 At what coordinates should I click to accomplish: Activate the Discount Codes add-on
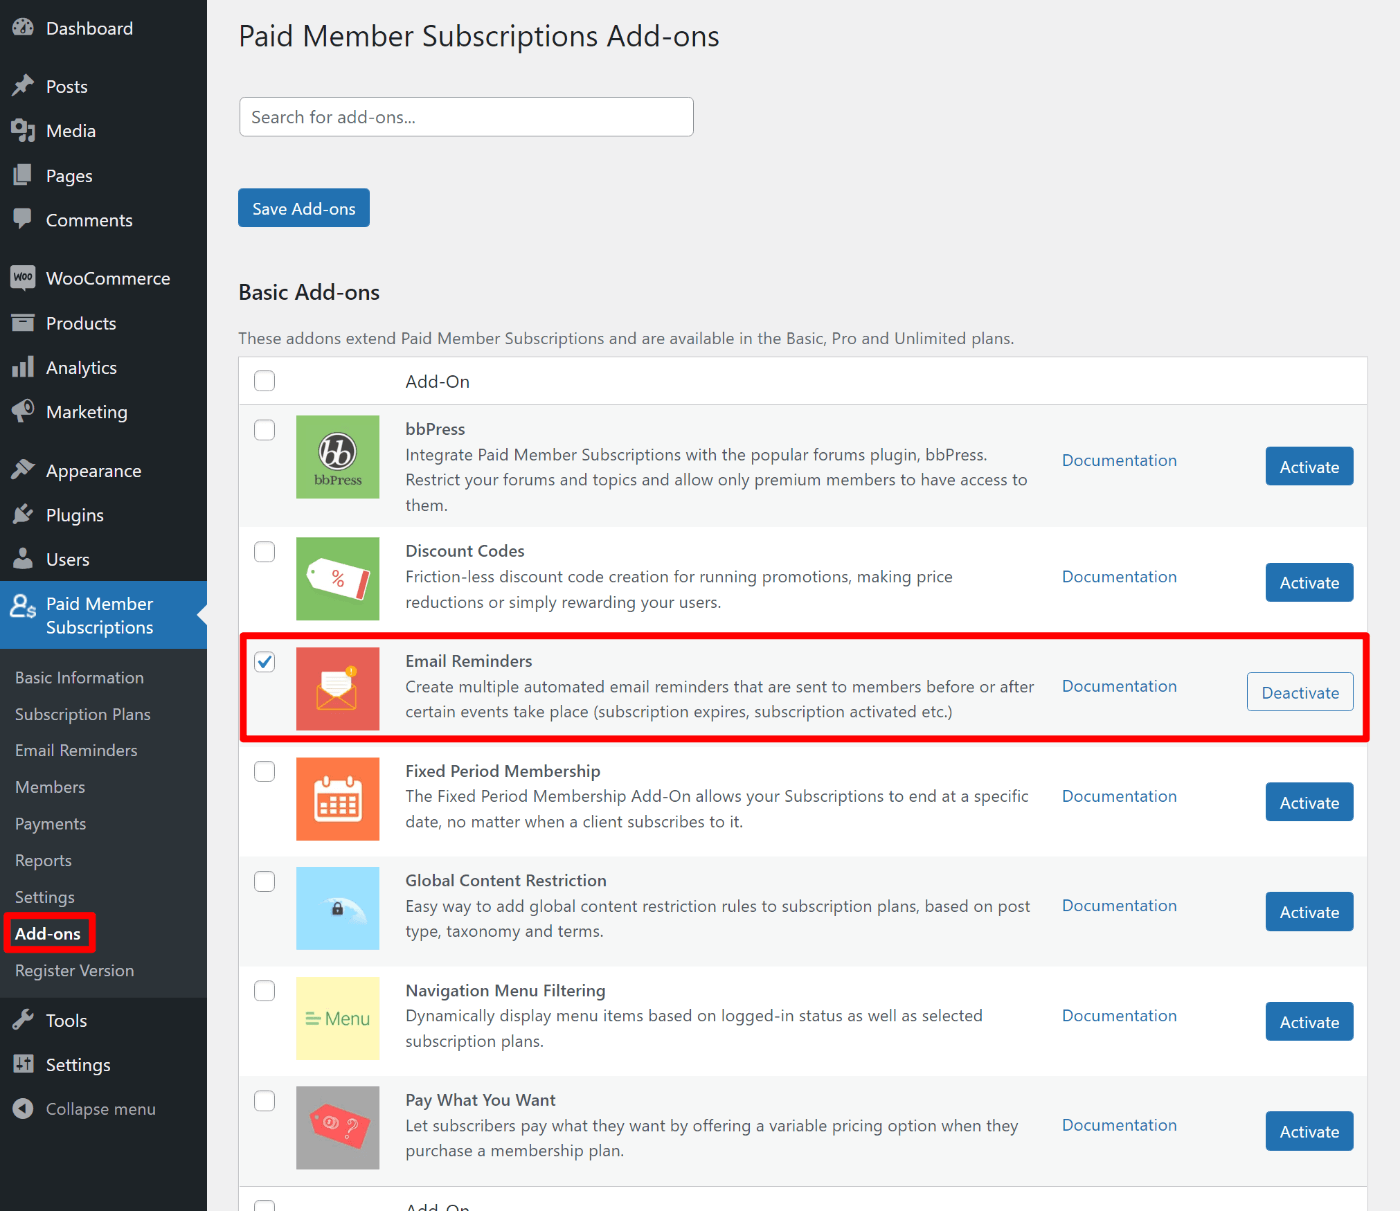pos(1309,582)
